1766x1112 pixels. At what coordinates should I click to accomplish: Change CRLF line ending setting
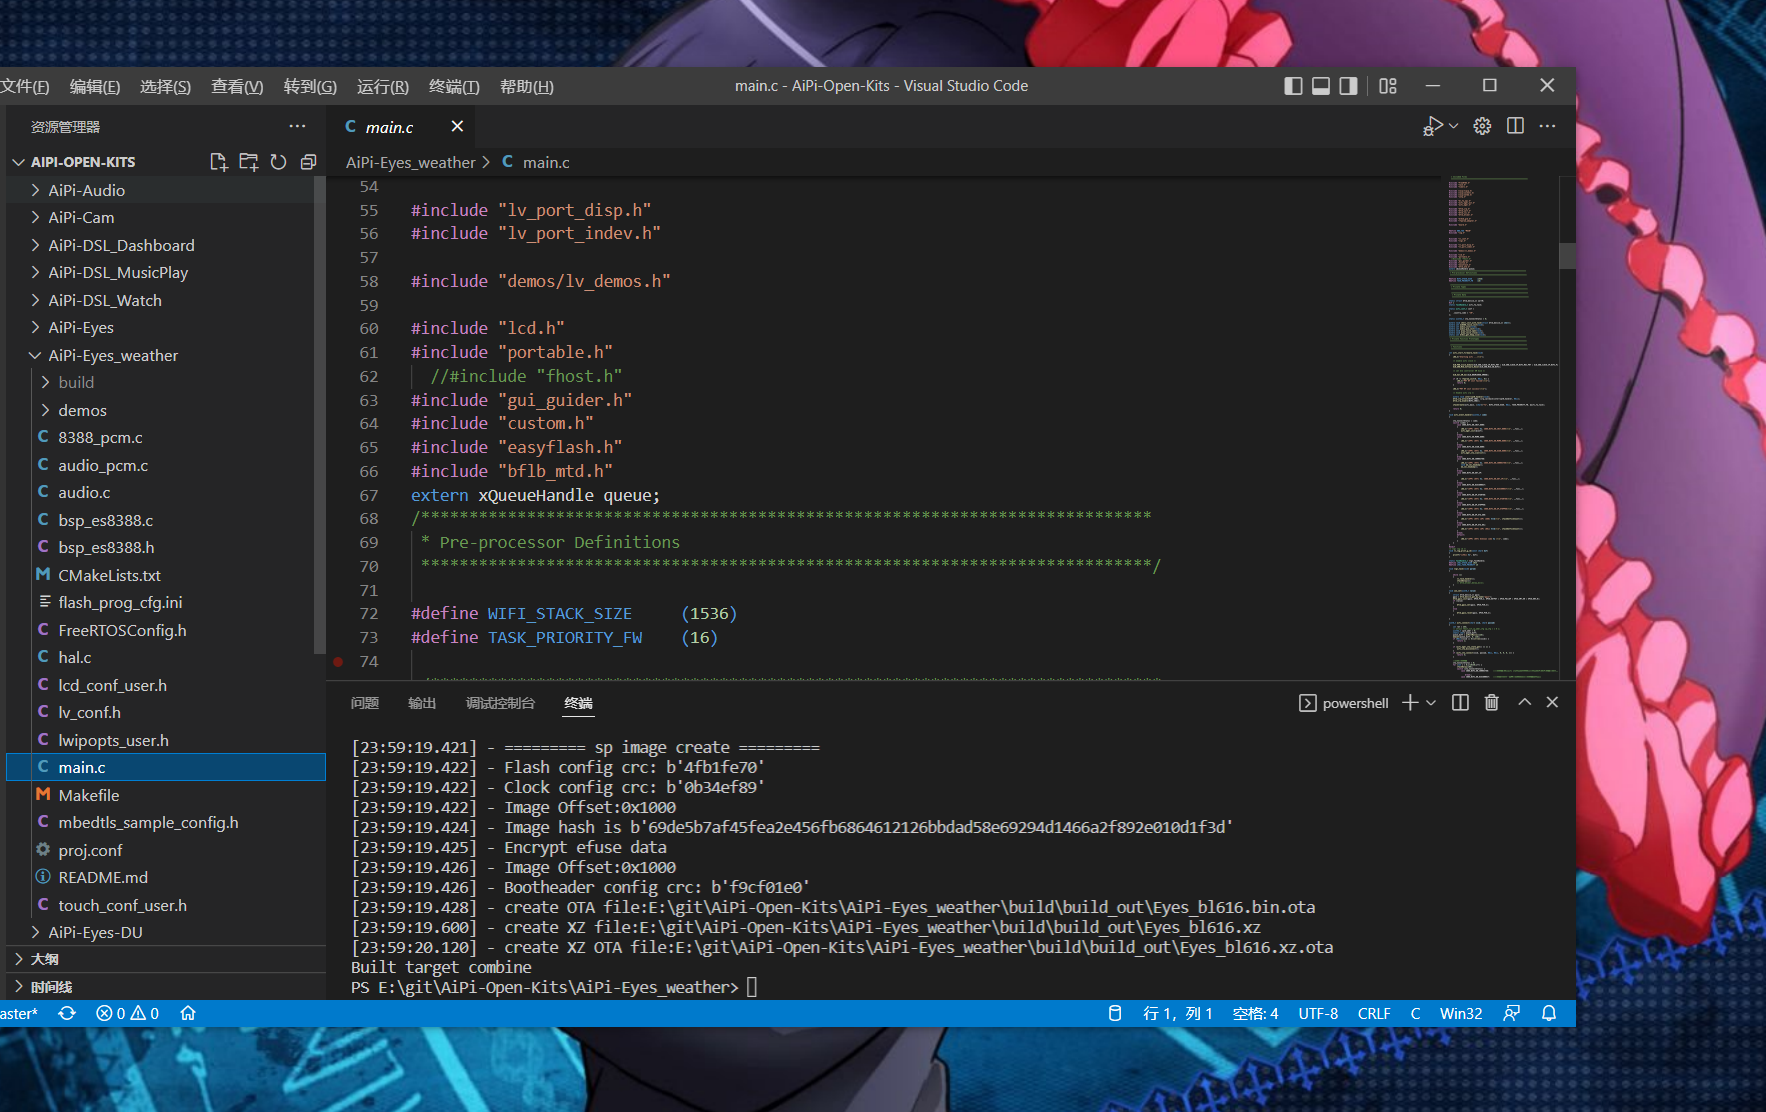coord(1374,1013)
